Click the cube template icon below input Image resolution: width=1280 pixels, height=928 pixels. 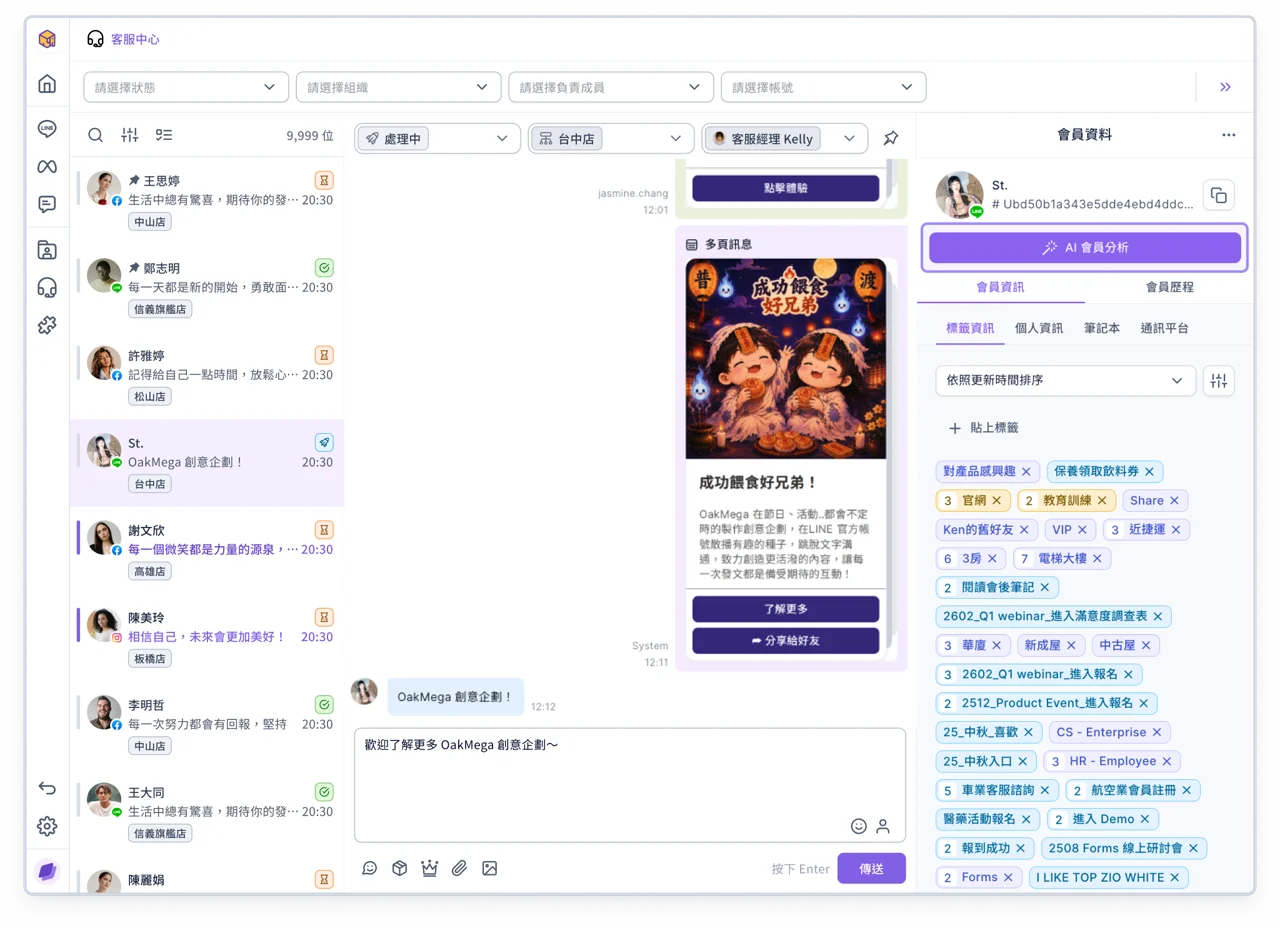399,868
